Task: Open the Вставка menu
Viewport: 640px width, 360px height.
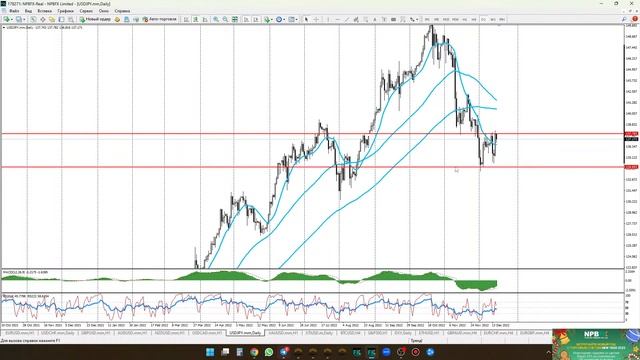Action: [44, 11]
